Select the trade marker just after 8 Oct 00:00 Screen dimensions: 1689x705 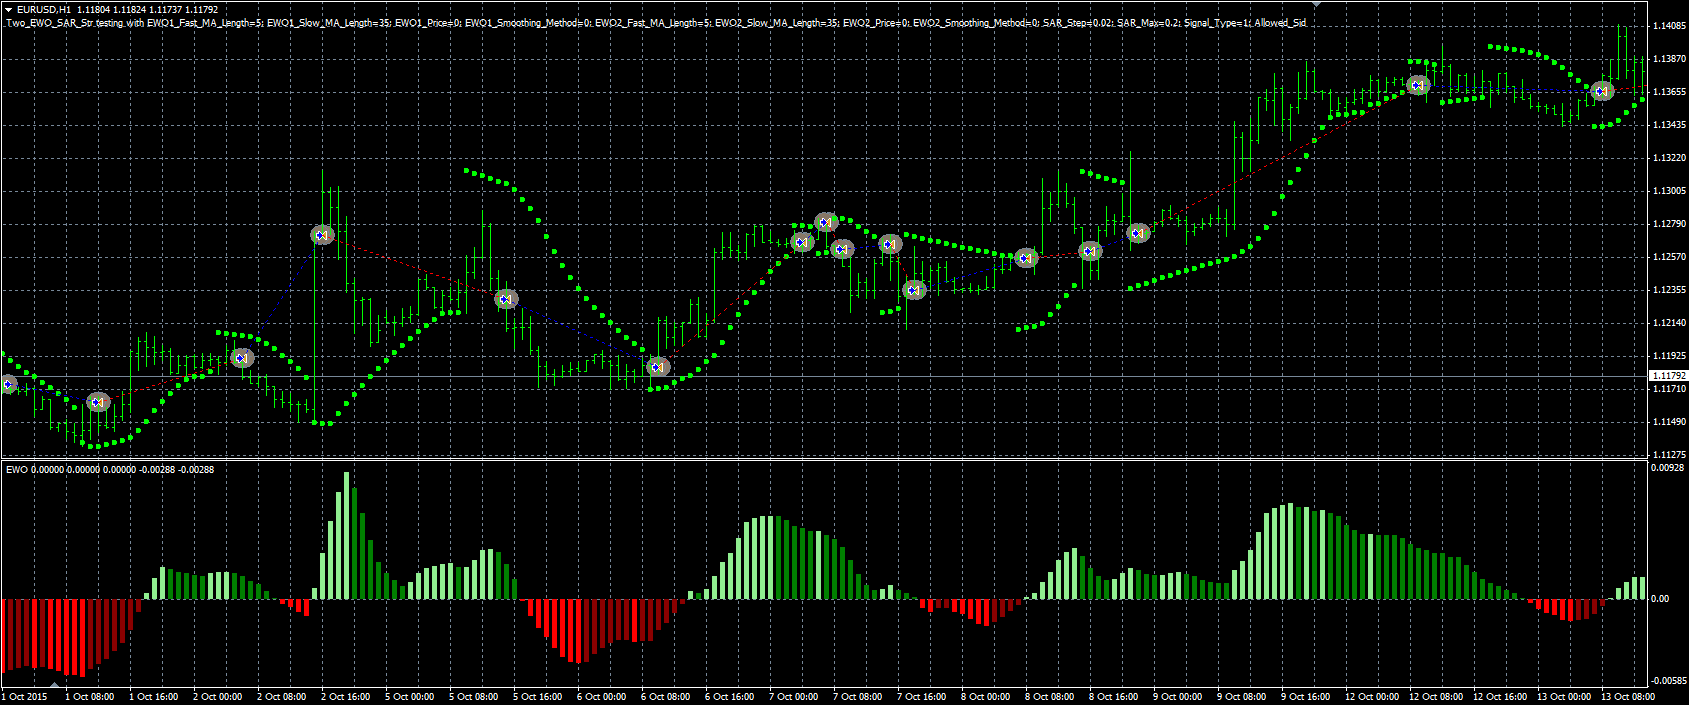pos(1026,258)
